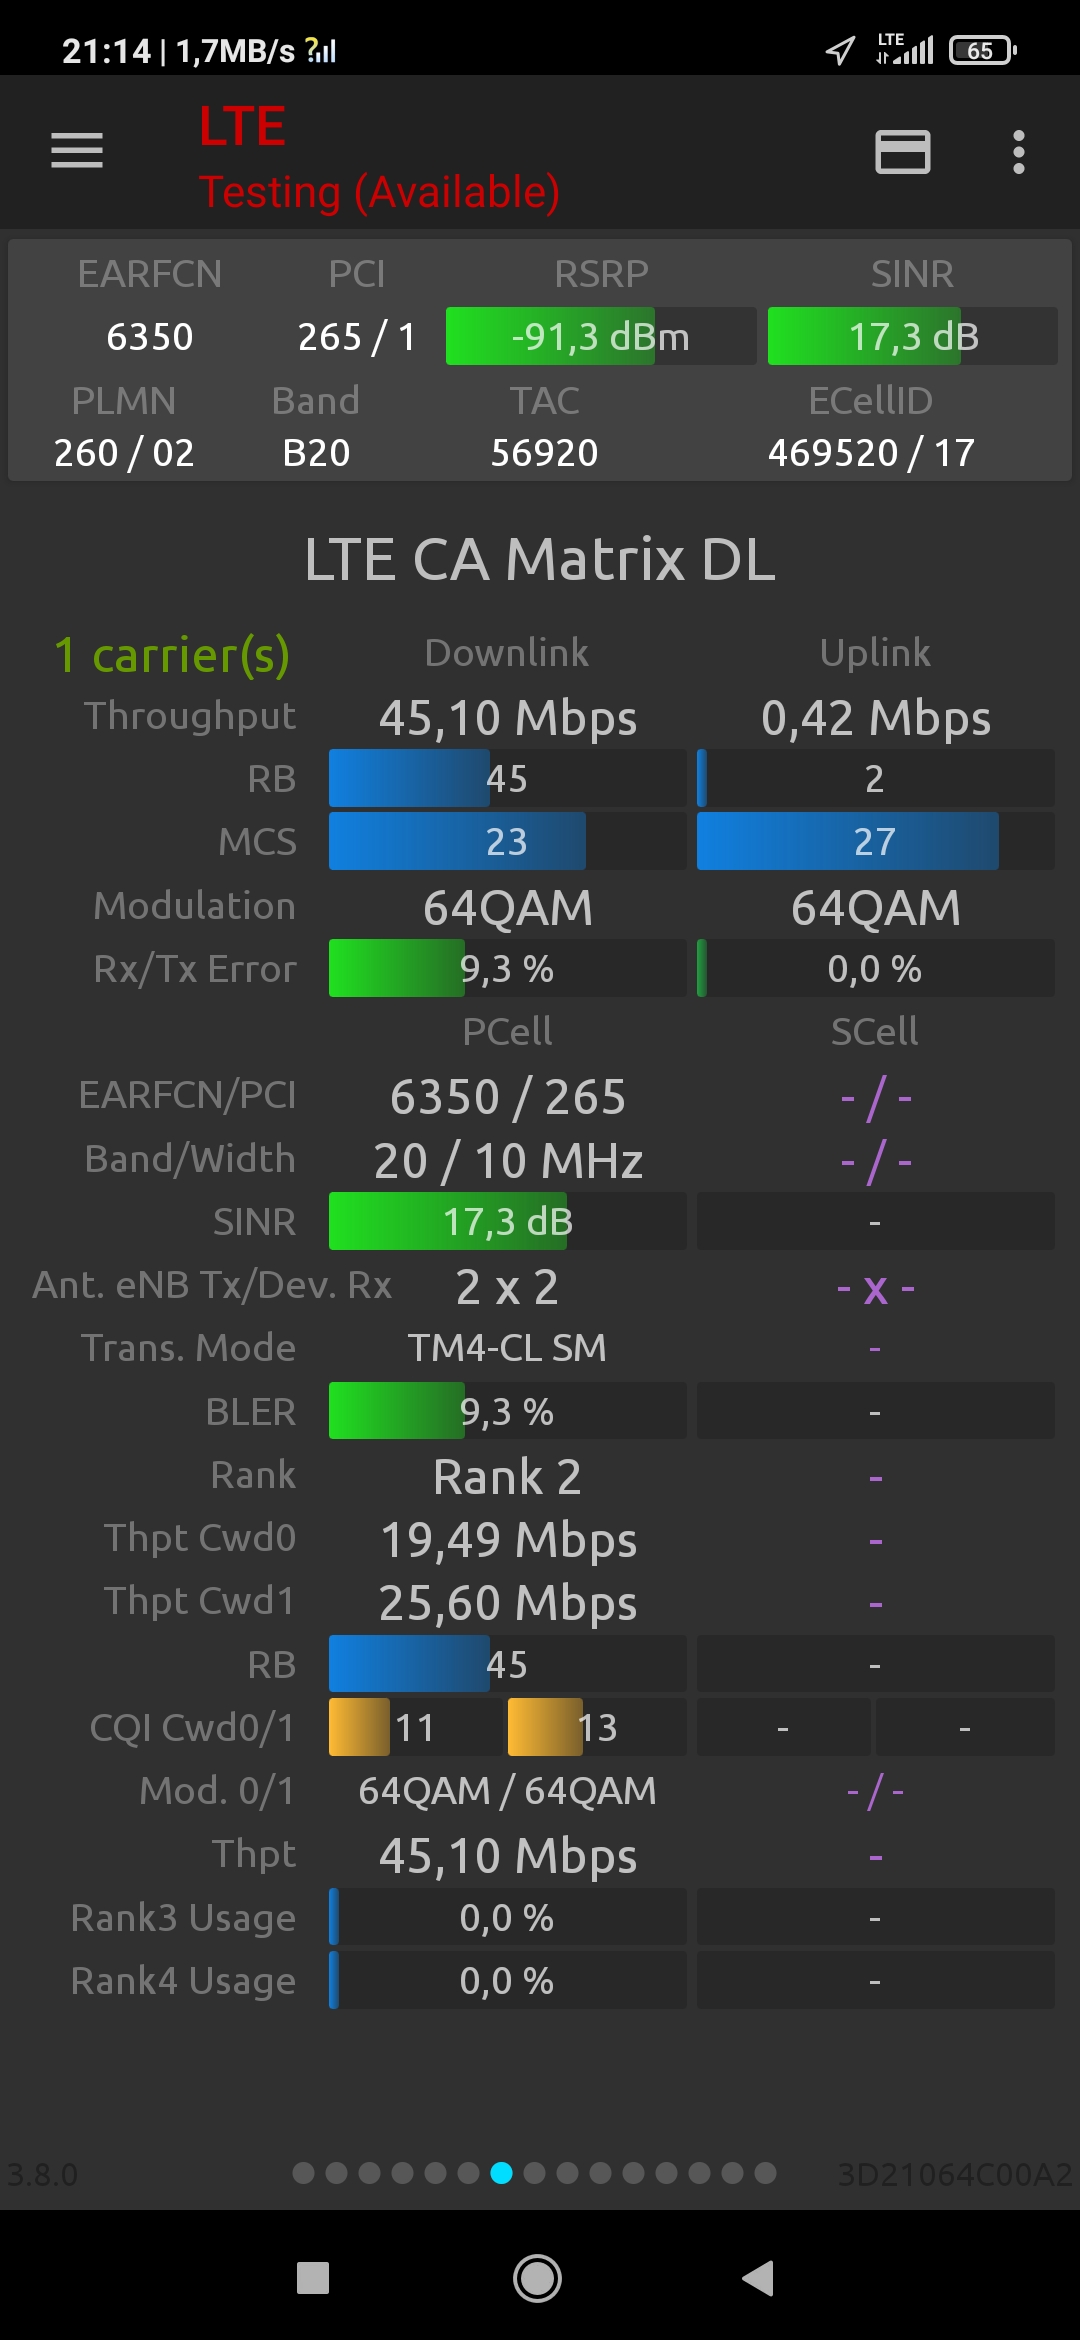
Task: Tap the LTE CA Matrix DL heading
Action: coord(540,559)
